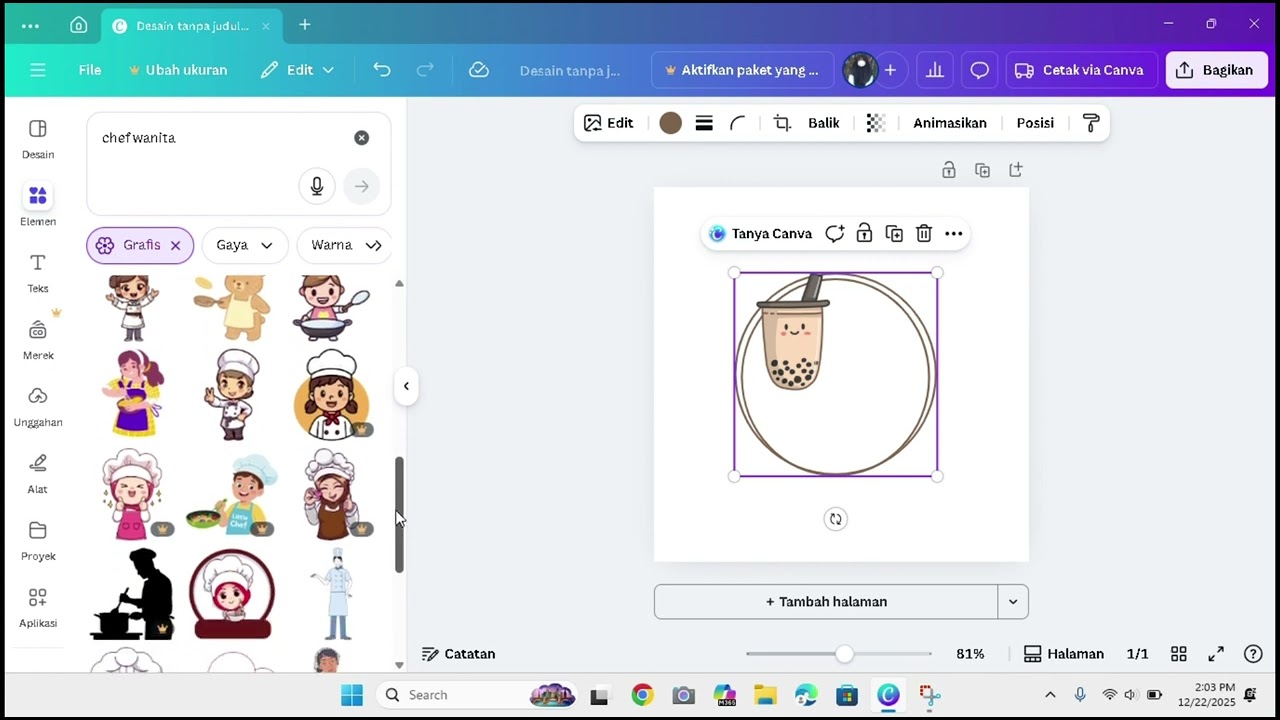Expand the Warna color filter dropdown
Screen dimensions: 1280x720
point(346,245)
